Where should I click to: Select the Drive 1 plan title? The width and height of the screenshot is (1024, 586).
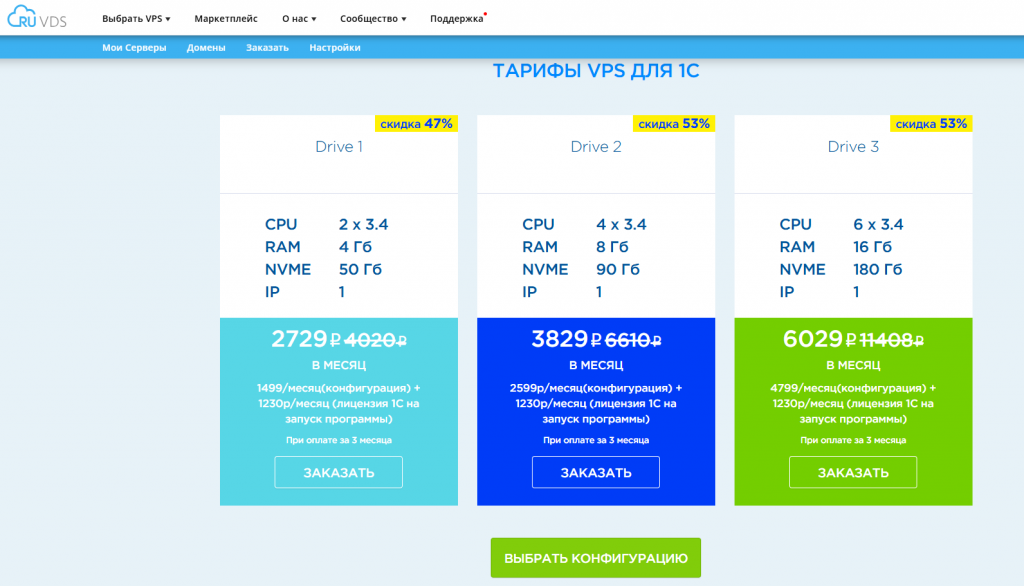point(339,146)
